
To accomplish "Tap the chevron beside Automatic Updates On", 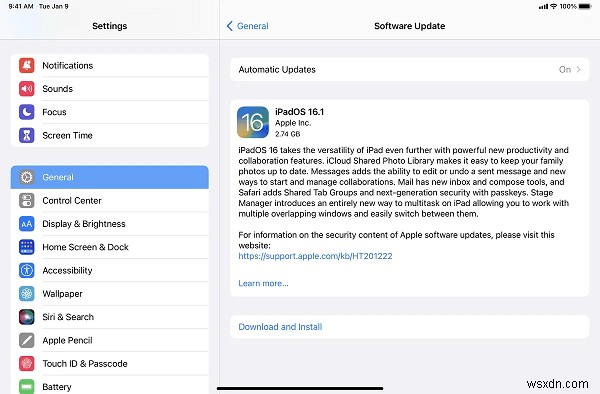I will (578, 69).
